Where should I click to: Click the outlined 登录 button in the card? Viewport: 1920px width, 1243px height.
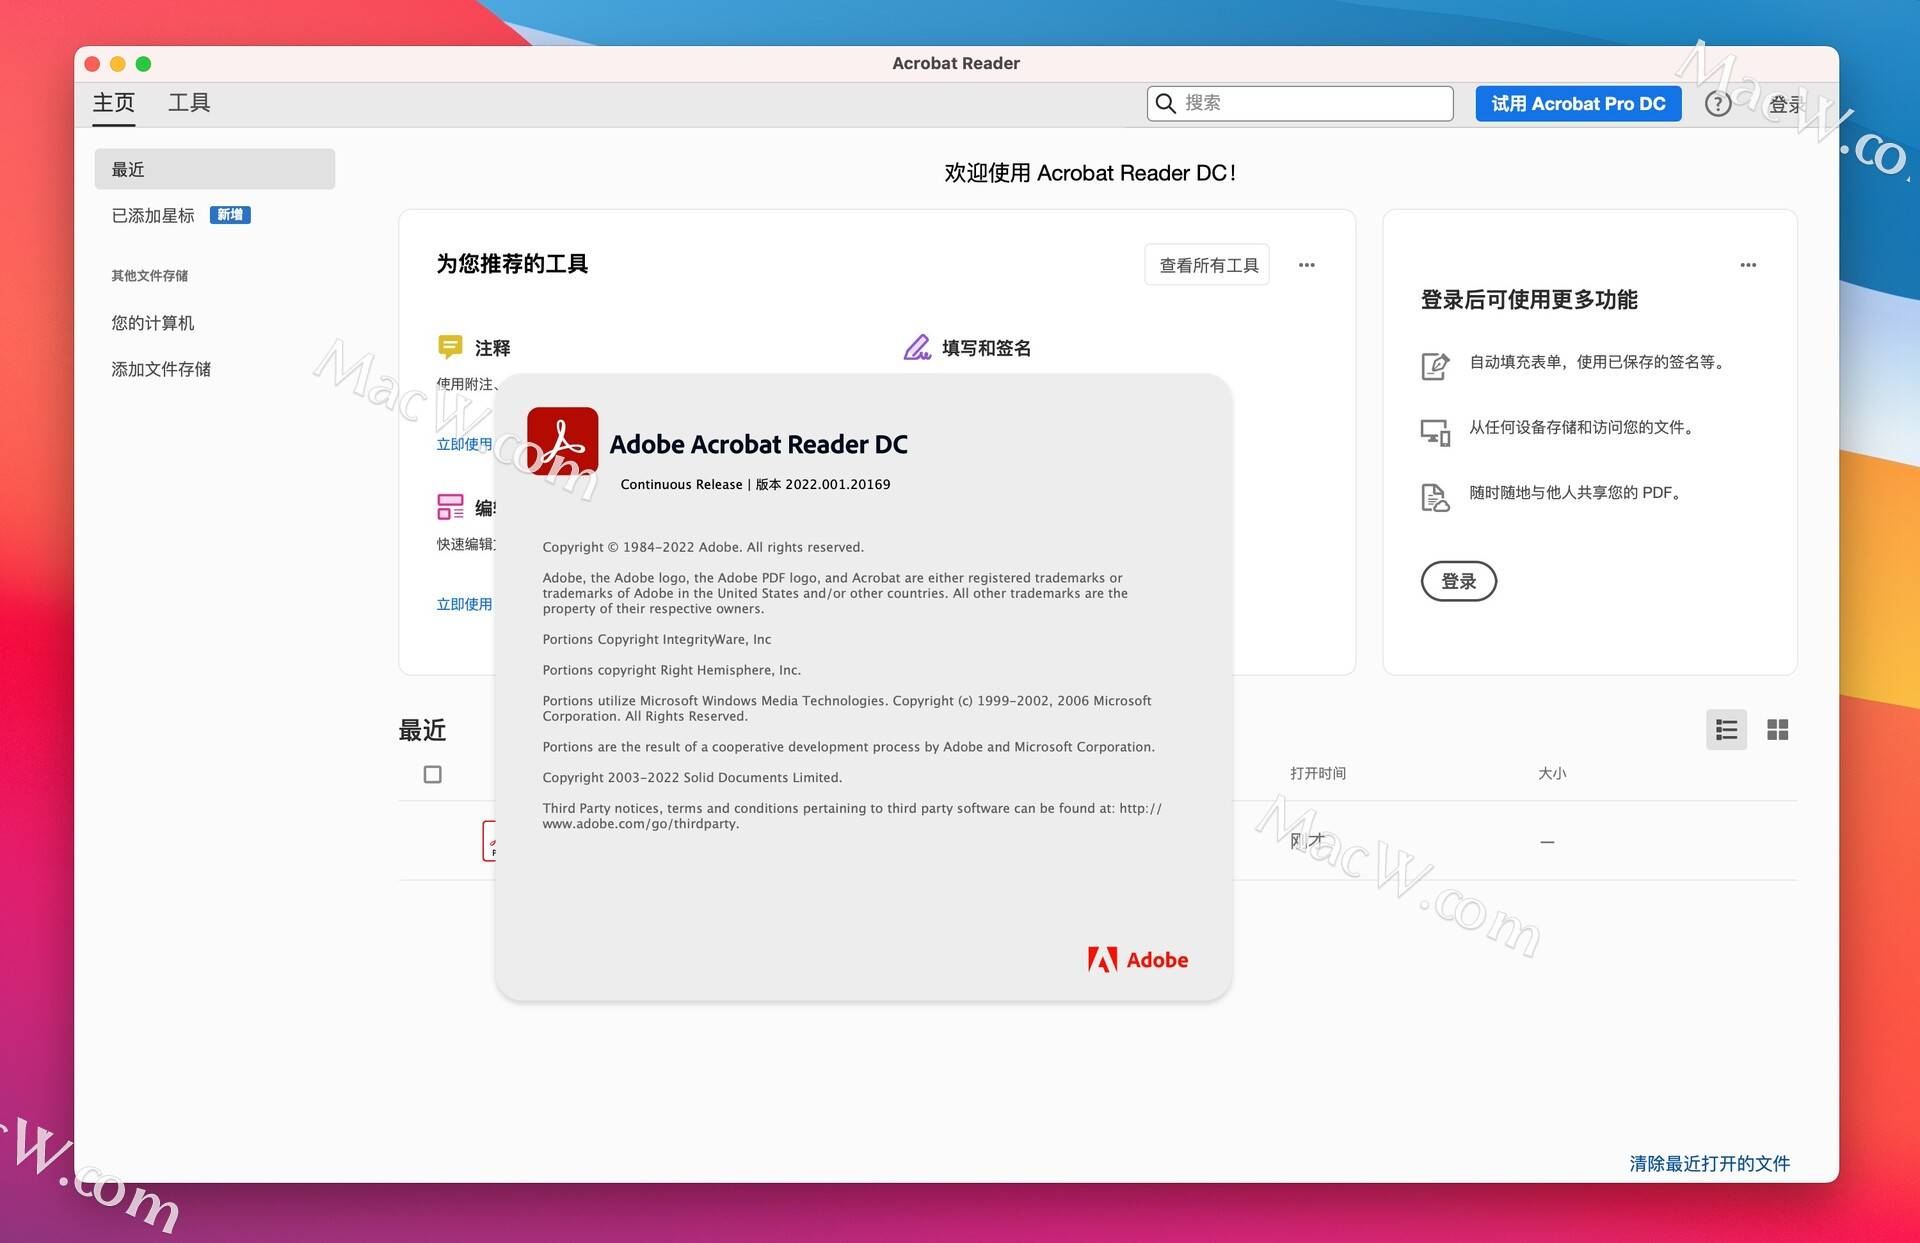1458,581
